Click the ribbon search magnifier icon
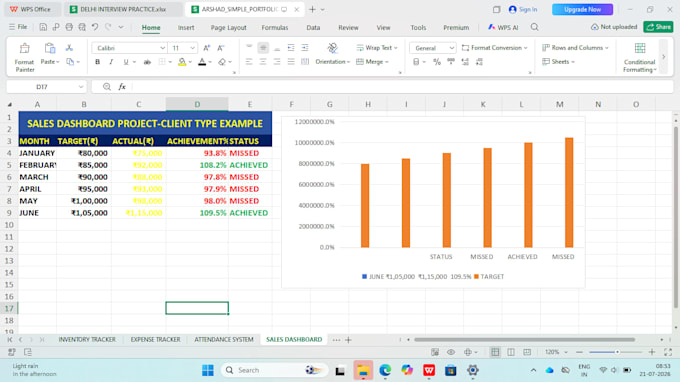Screen dimensions: 680x382 (535, 27)
